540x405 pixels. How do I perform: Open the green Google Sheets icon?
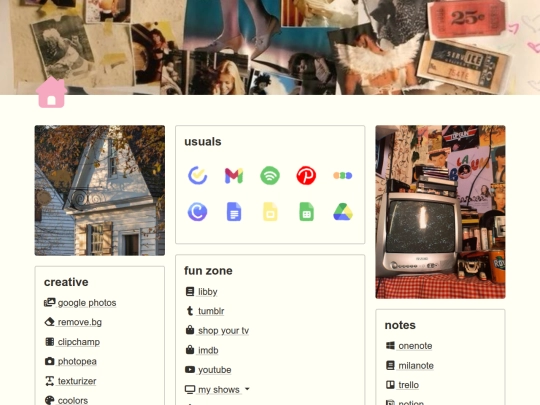click(x=307, y=211)
